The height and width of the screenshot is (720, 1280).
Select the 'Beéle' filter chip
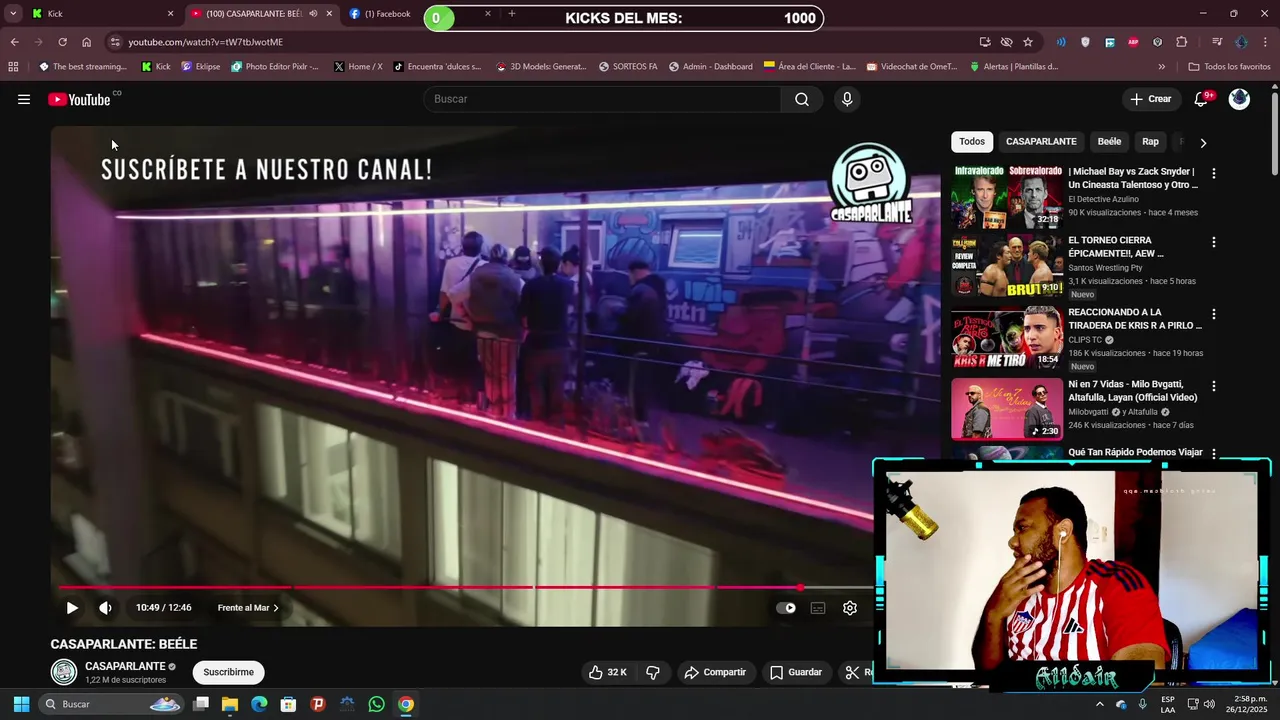[x=1109, y=142]
